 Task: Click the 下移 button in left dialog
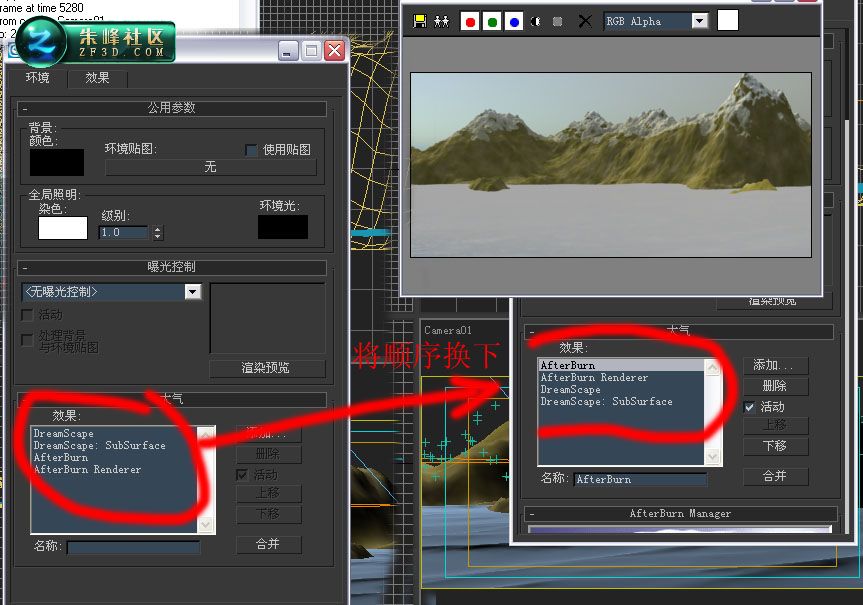[269, 515]
